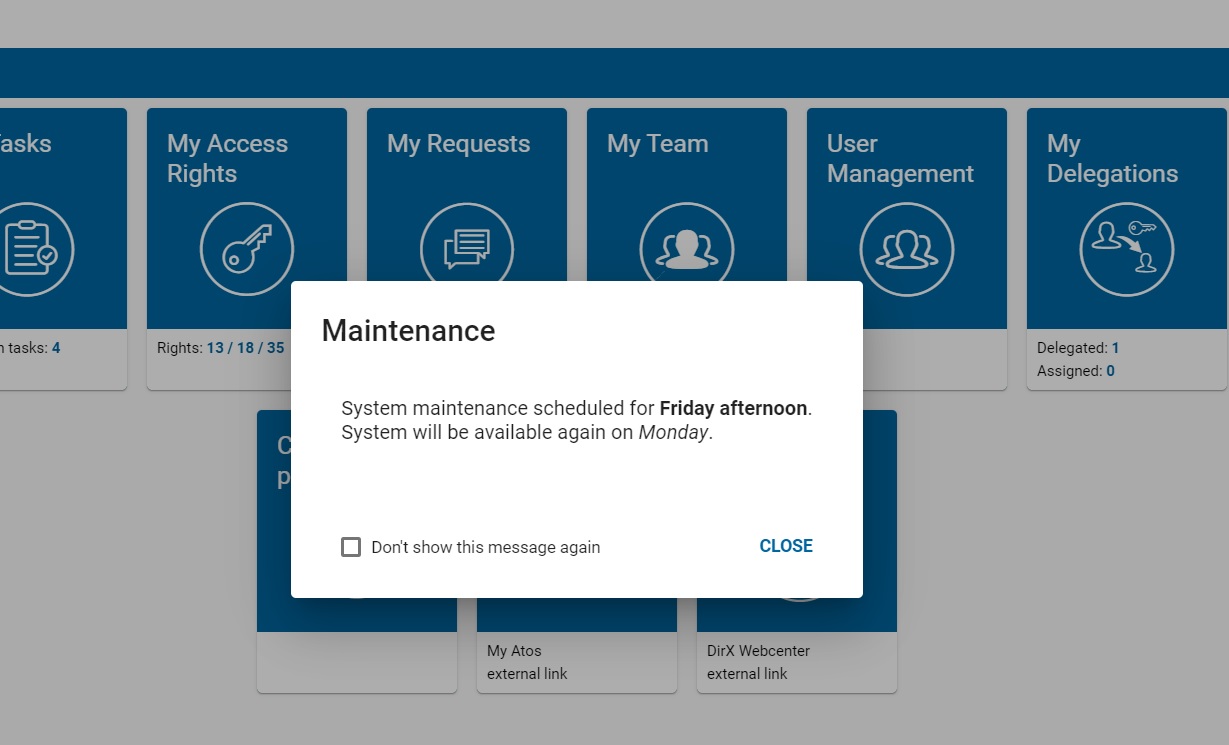
Task: Enable "Don't show this message again"
Action: click(351, 547)
